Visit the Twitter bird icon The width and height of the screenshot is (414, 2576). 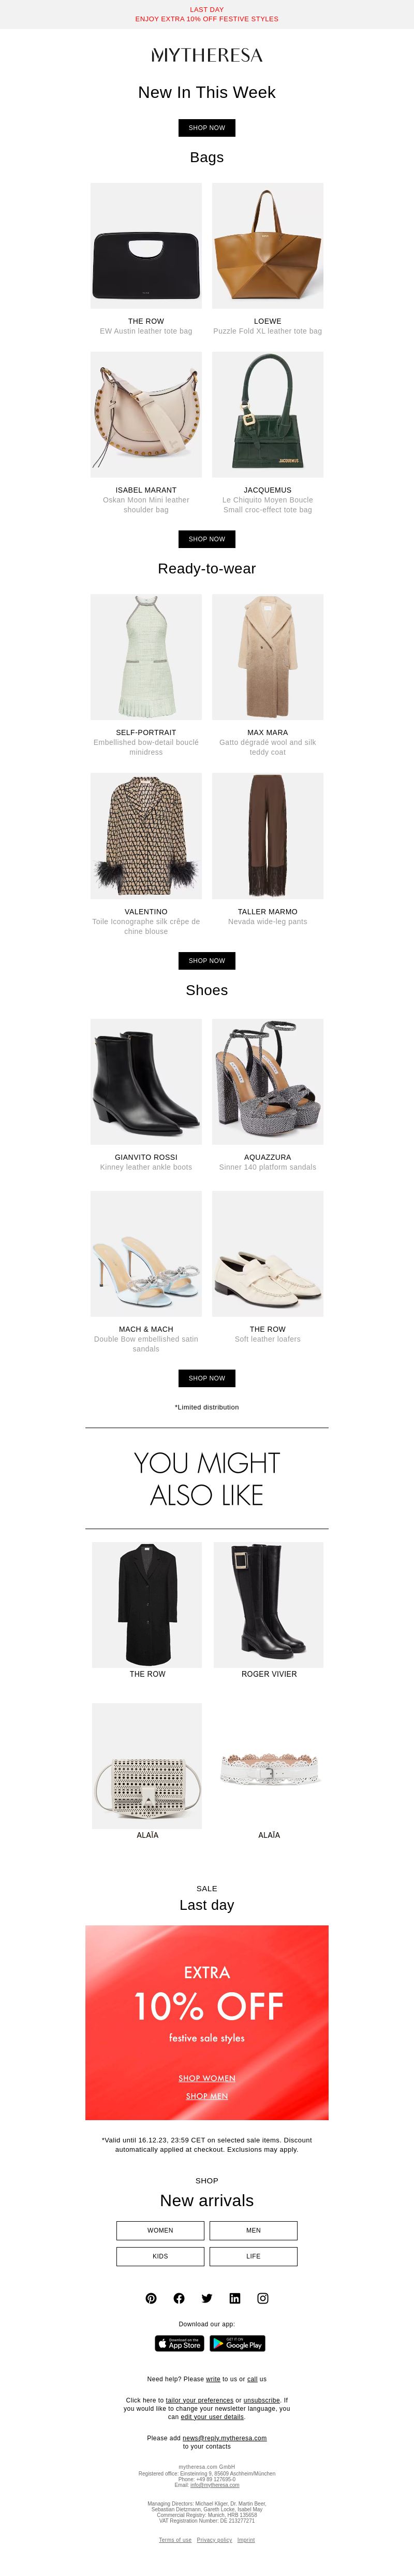pos(207,2298)
